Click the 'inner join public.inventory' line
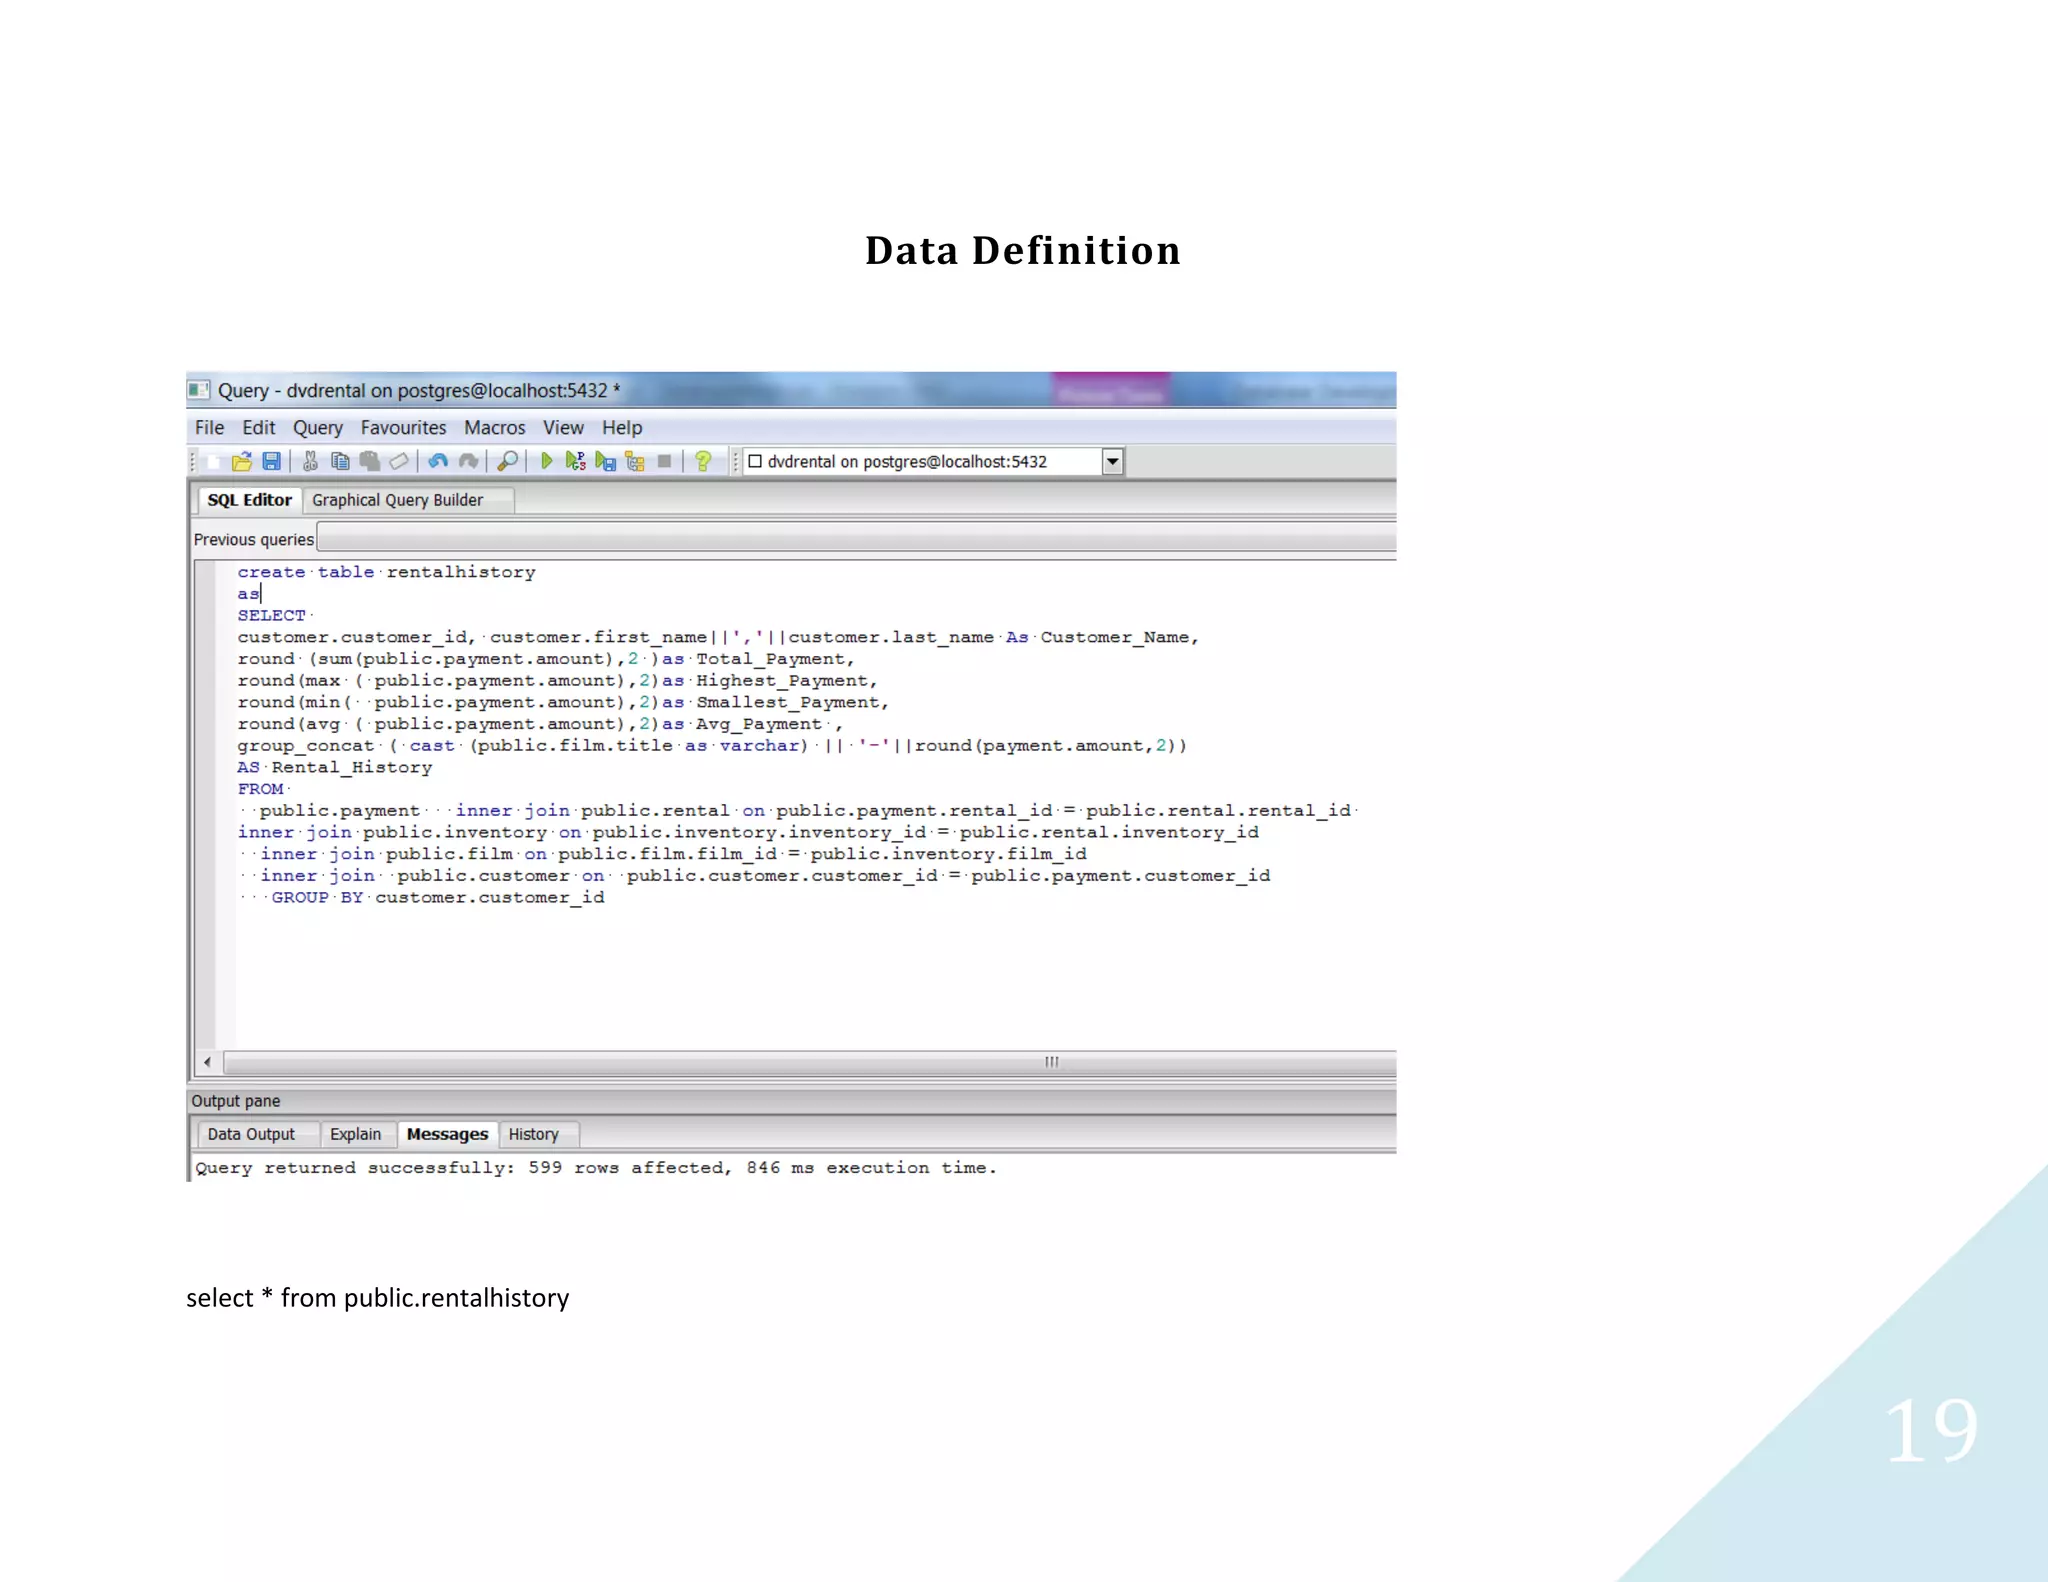Screen dimensions: 2048x1582 point(748,833)
